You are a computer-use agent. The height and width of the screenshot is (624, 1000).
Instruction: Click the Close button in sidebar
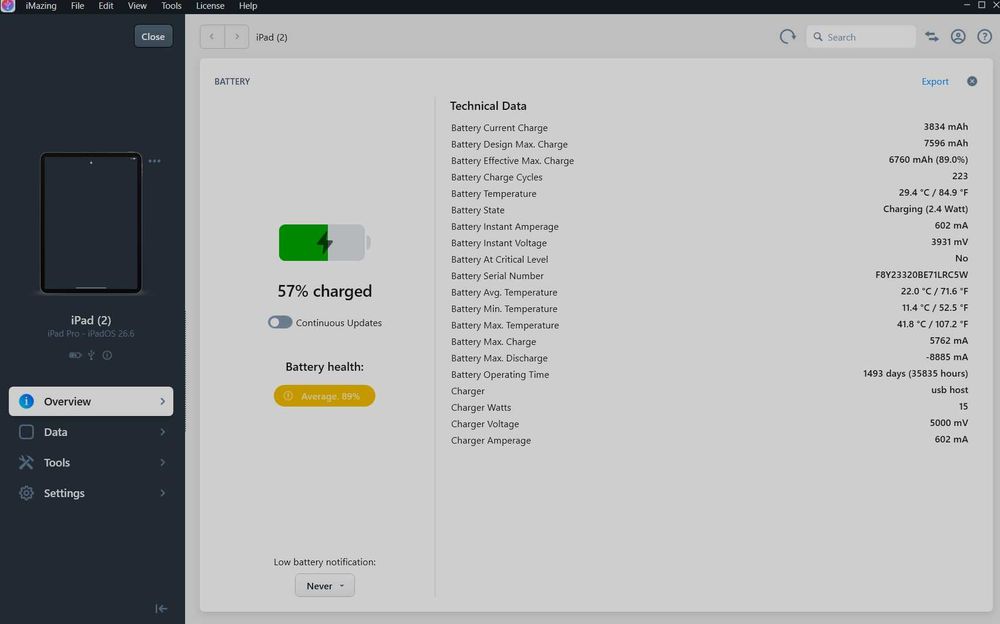[153, 36]
